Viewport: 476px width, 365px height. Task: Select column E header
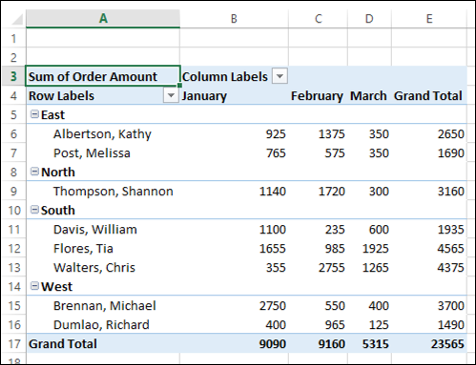429,18
